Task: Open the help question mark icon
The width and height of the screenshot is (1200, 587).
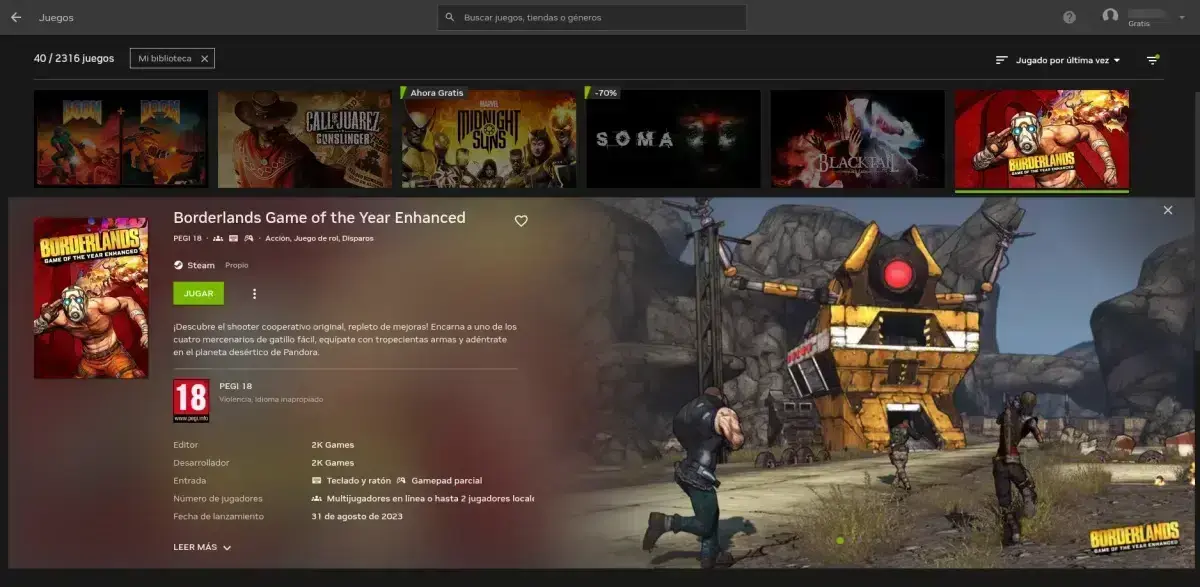Action: click(1070, 17)
